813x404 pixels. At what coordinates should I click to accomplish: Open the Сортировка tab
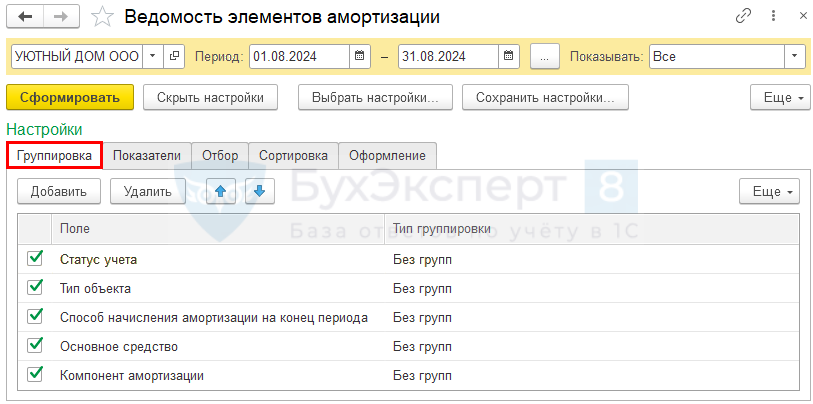click(x=293, y=155)
